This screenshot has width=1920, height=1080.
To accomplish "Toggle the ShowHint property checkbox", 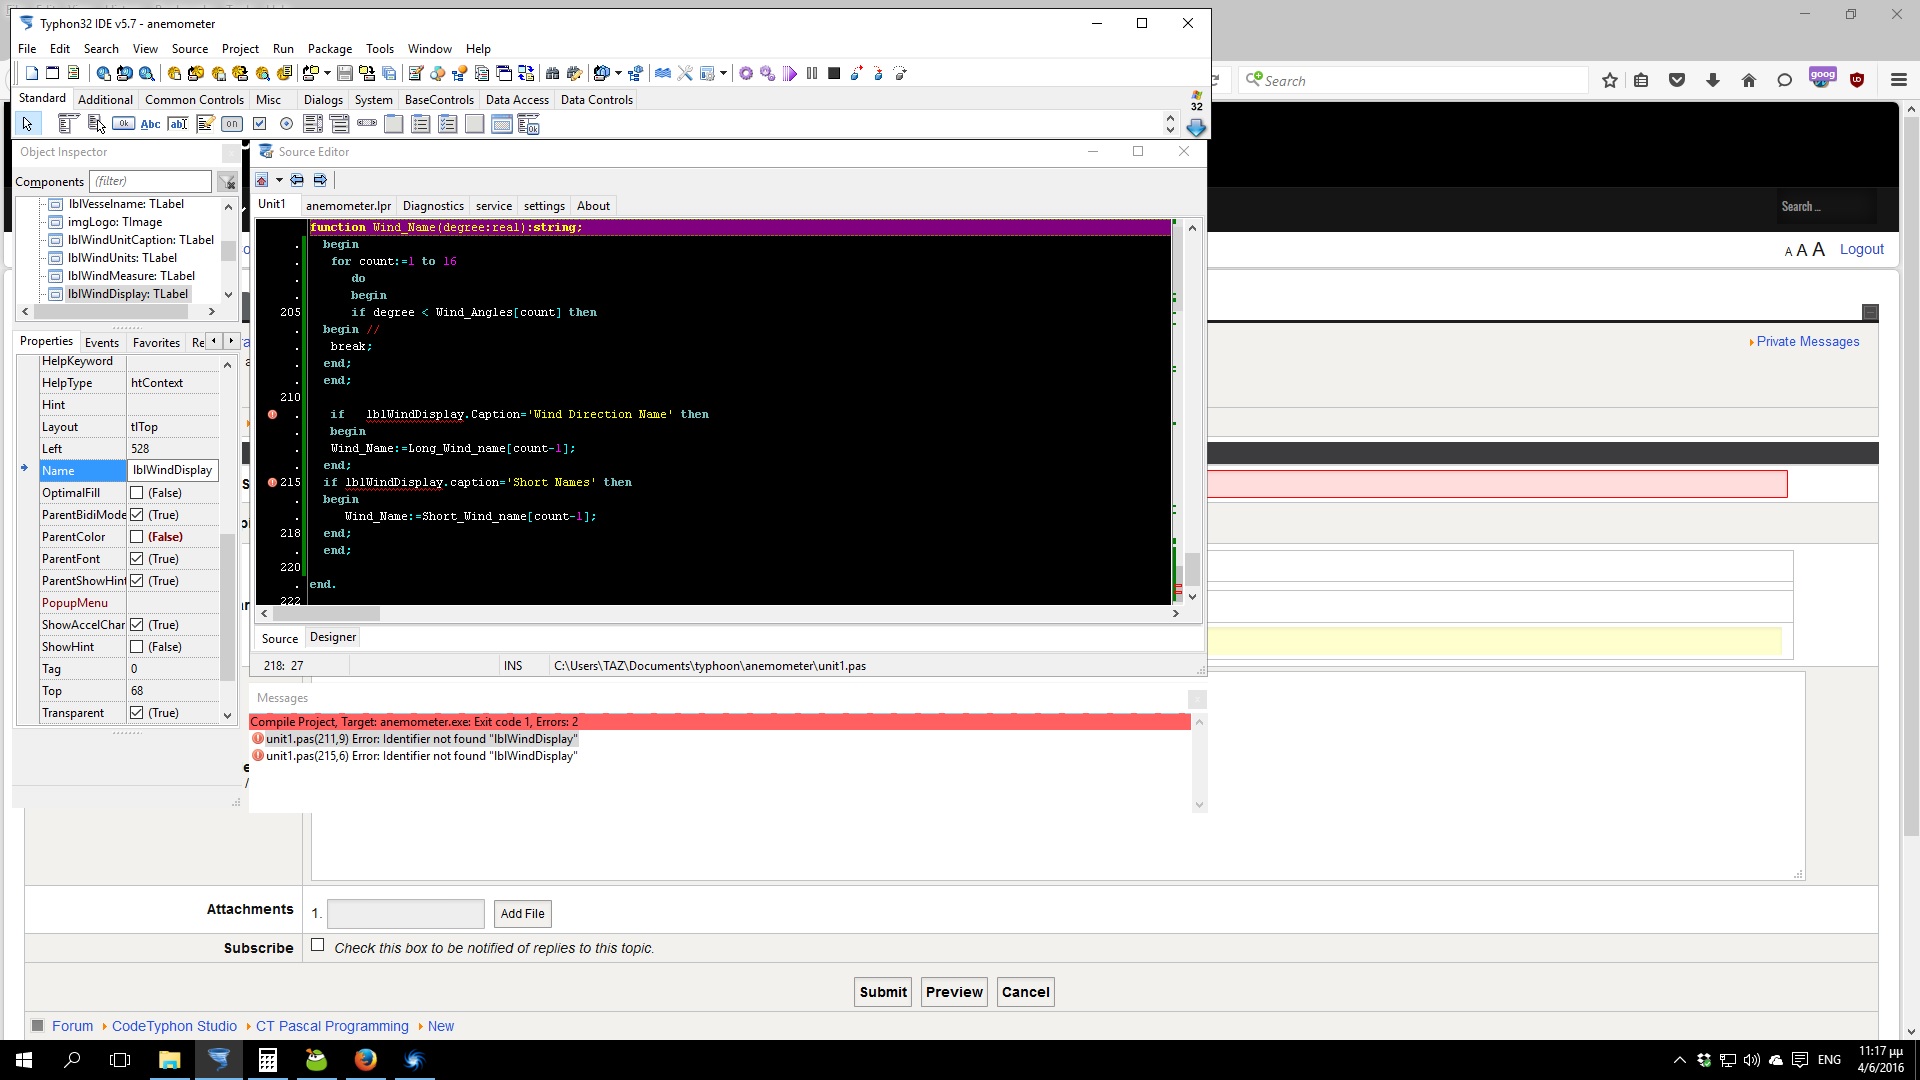I will pos(136,647).
